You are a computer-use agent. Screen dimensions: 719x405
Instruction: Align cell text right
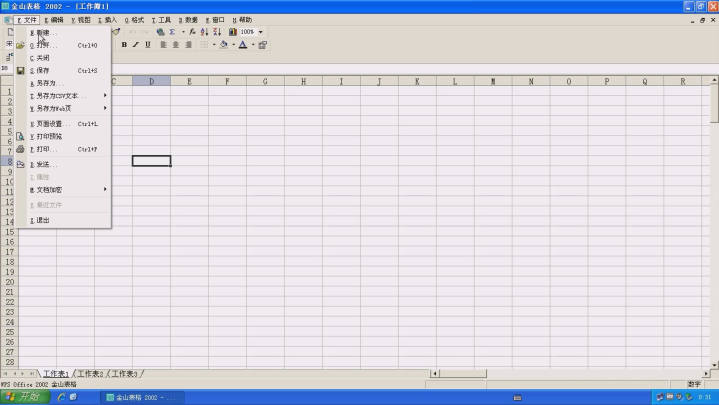click(188, 44)
